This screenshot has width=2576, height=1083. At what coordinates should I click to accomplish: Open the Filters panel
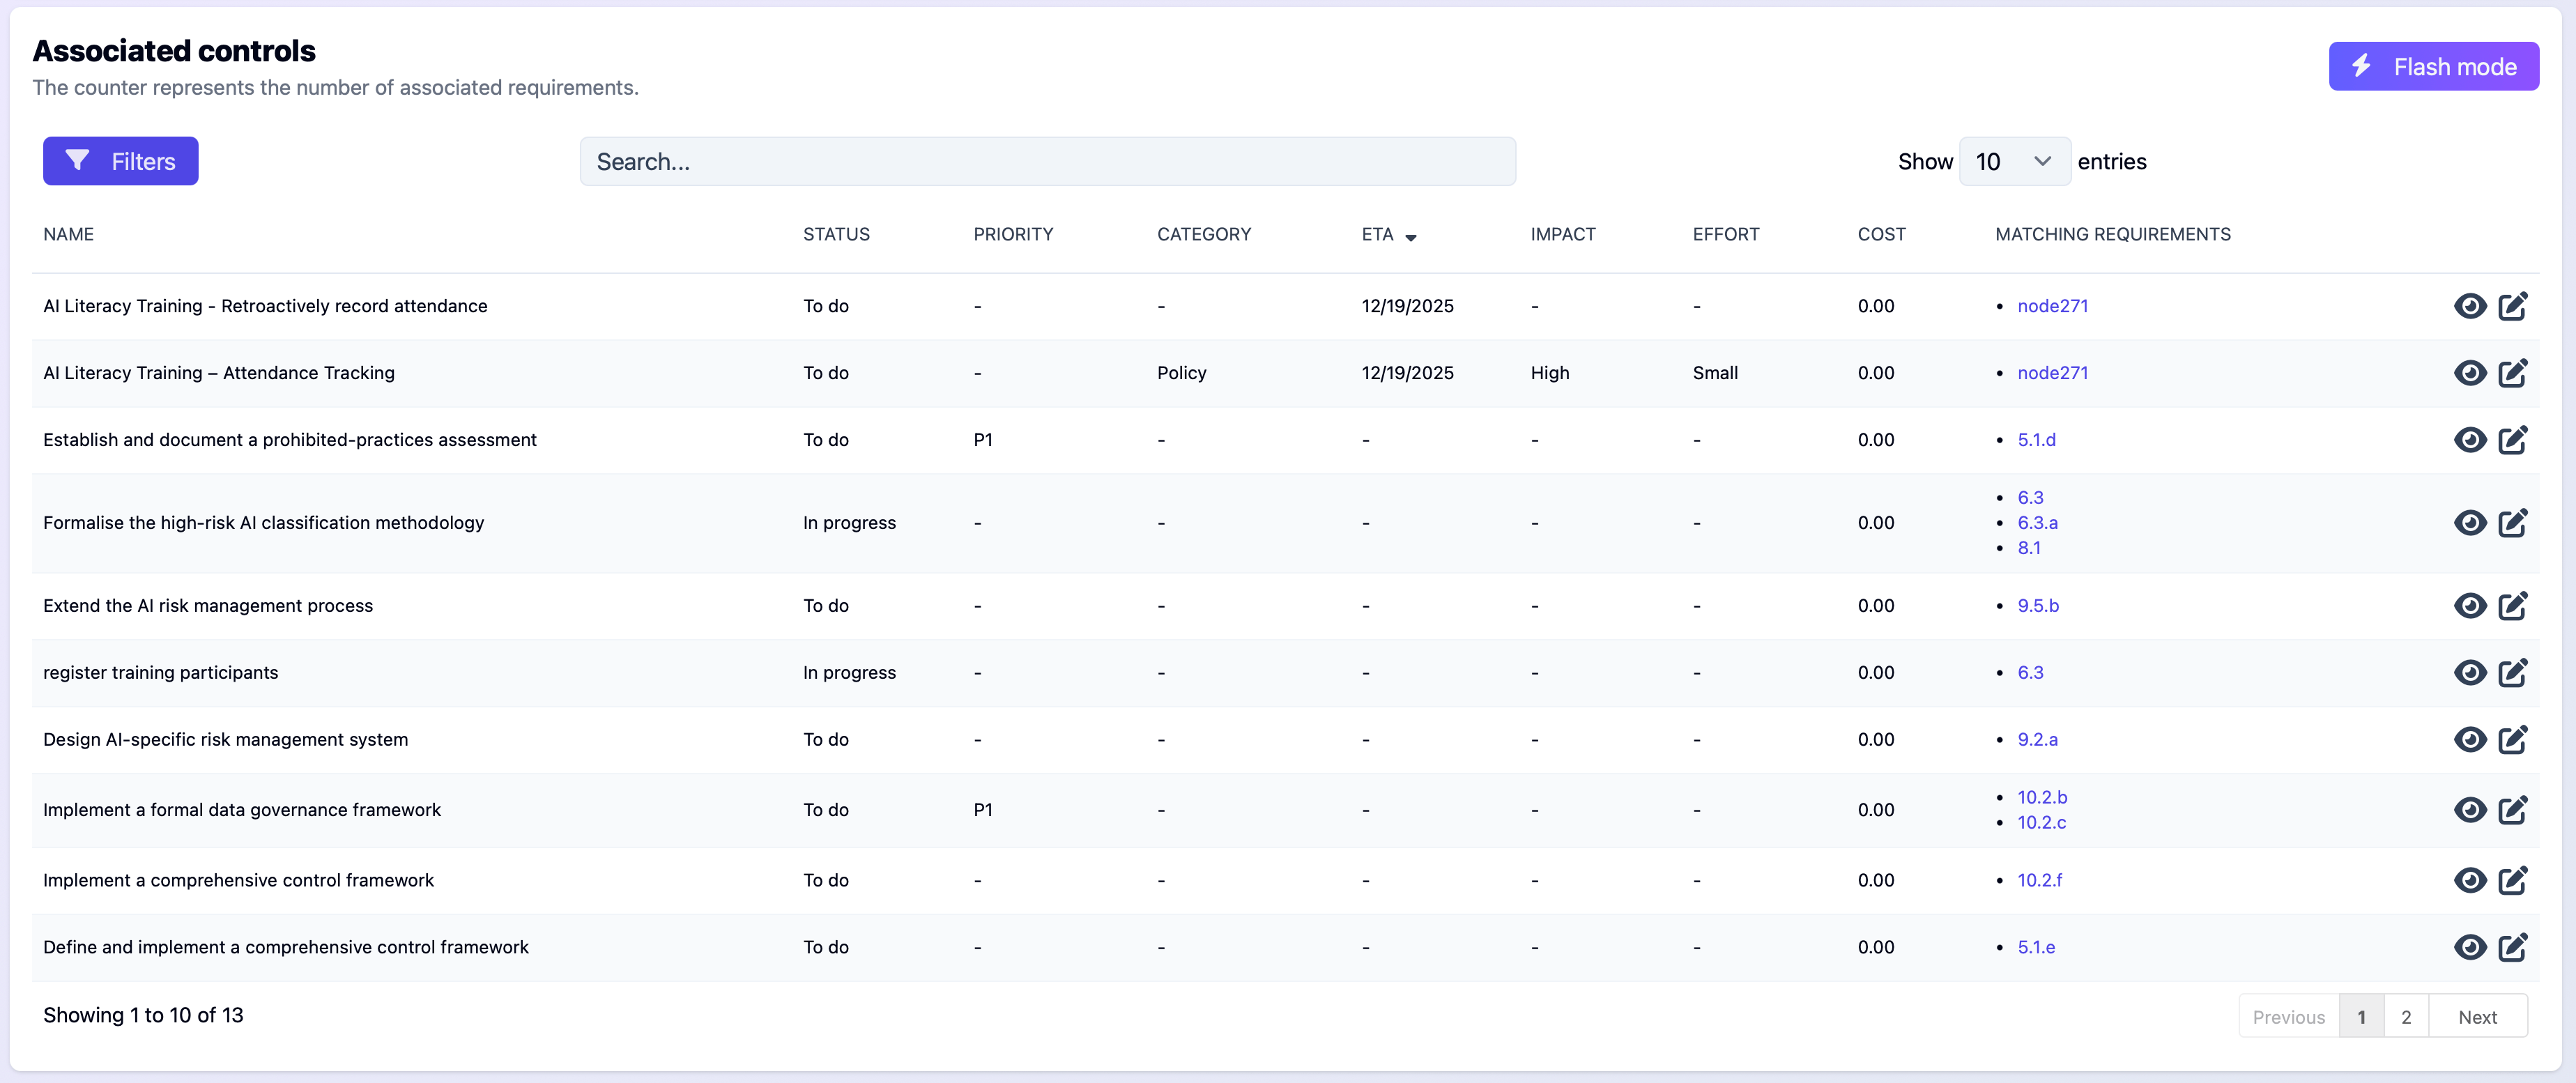point(120,162)
